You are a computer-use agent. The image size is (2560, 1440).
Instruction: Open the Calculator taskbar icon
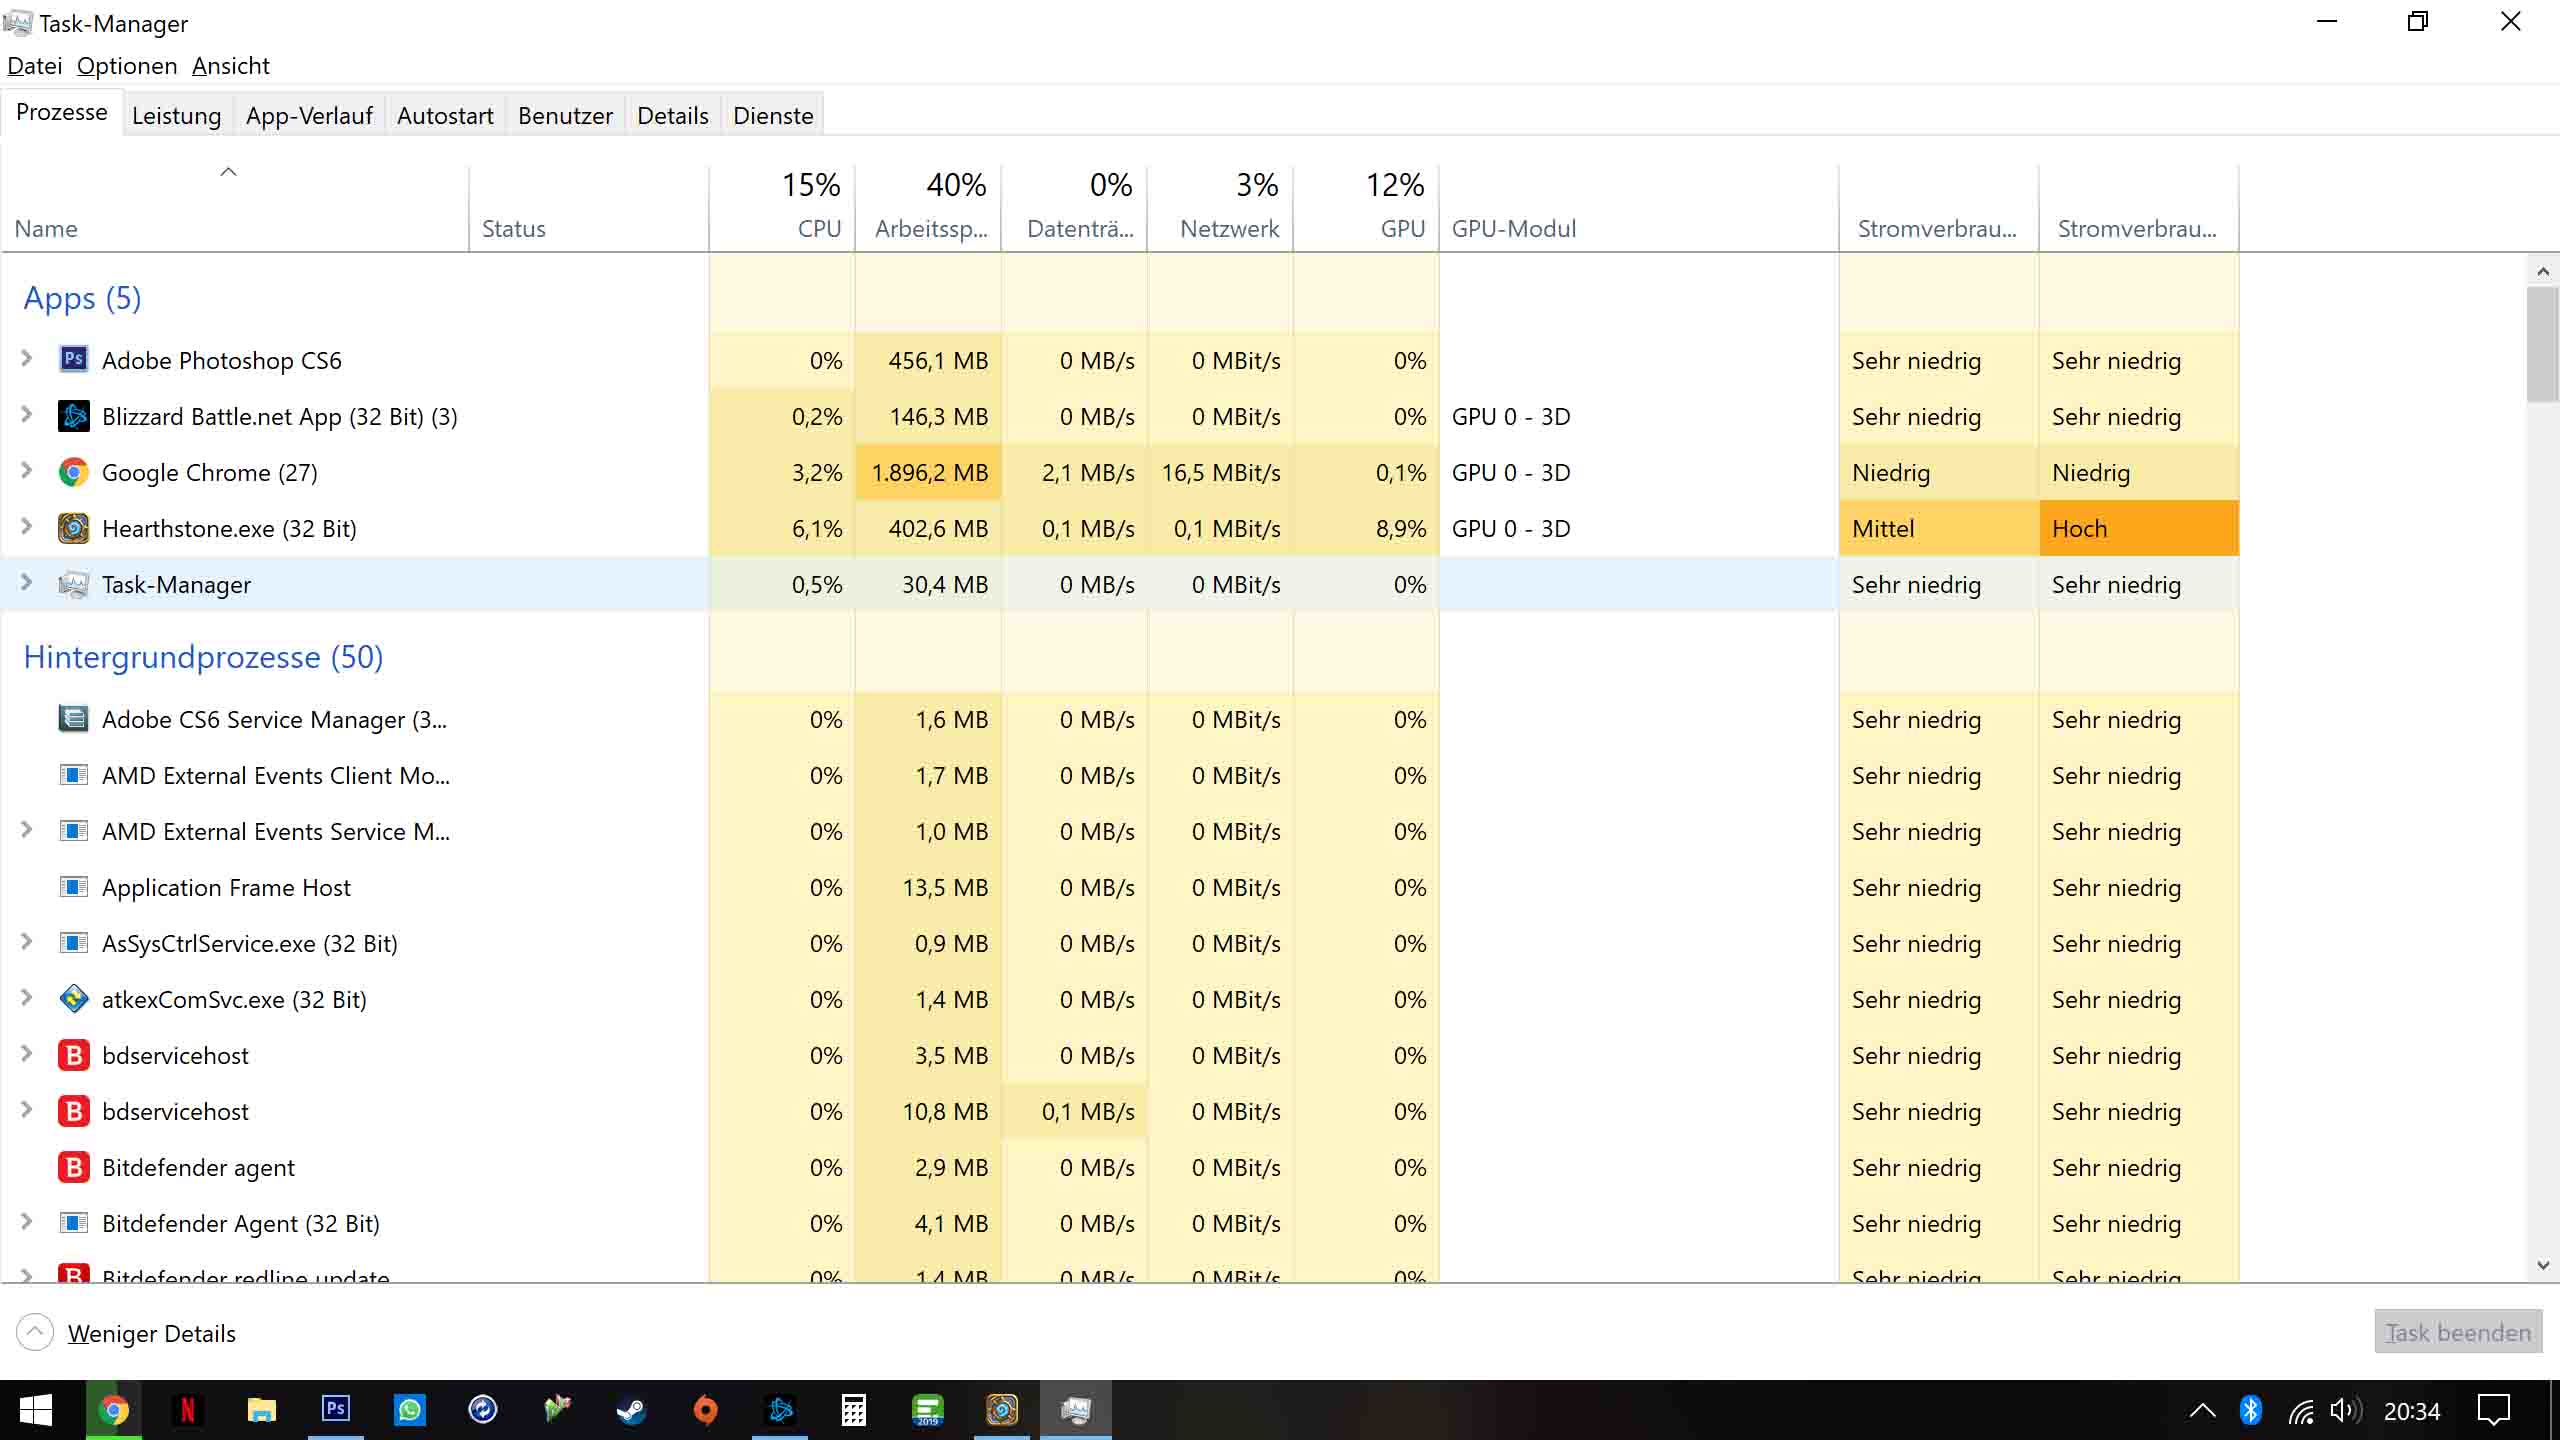[853, 1410]
